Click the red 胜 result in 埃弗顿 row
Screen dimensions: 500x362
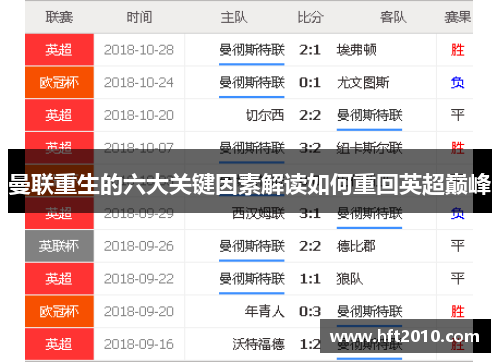pos(457,50)
